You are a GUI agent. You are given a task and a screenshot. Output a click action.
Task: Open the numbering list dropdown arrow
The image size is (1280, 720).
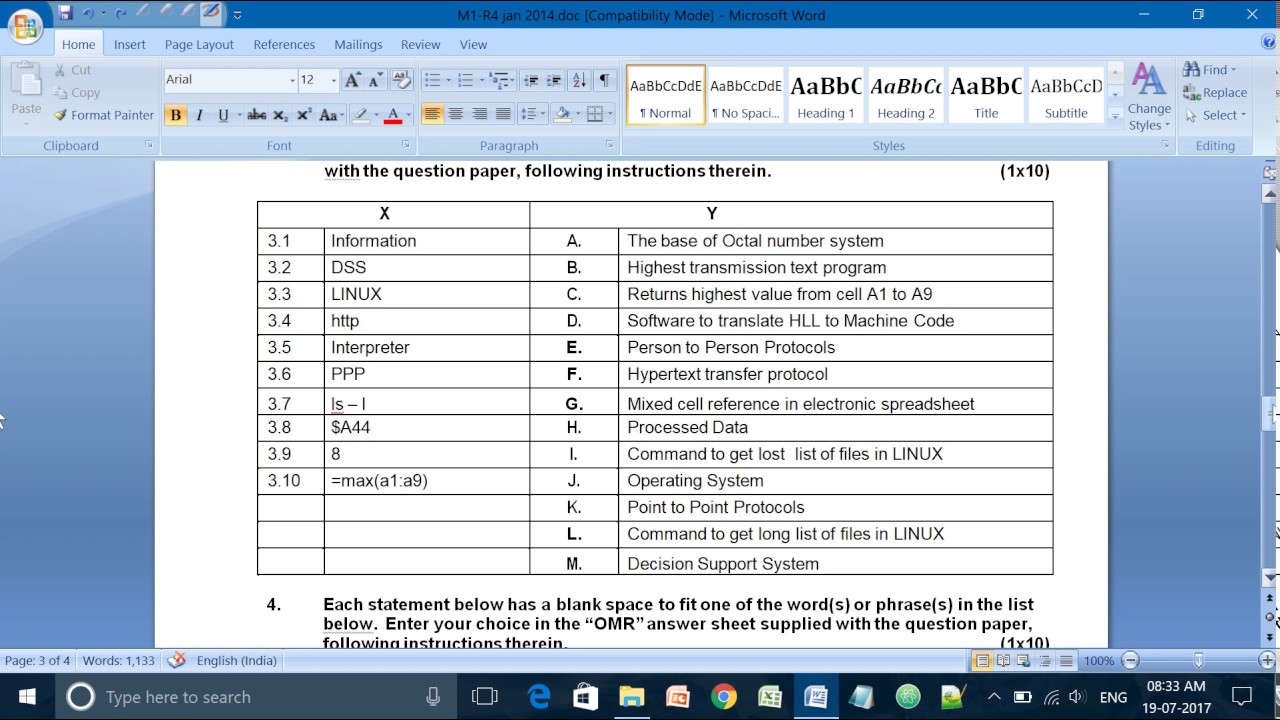[x=481, y=80]
